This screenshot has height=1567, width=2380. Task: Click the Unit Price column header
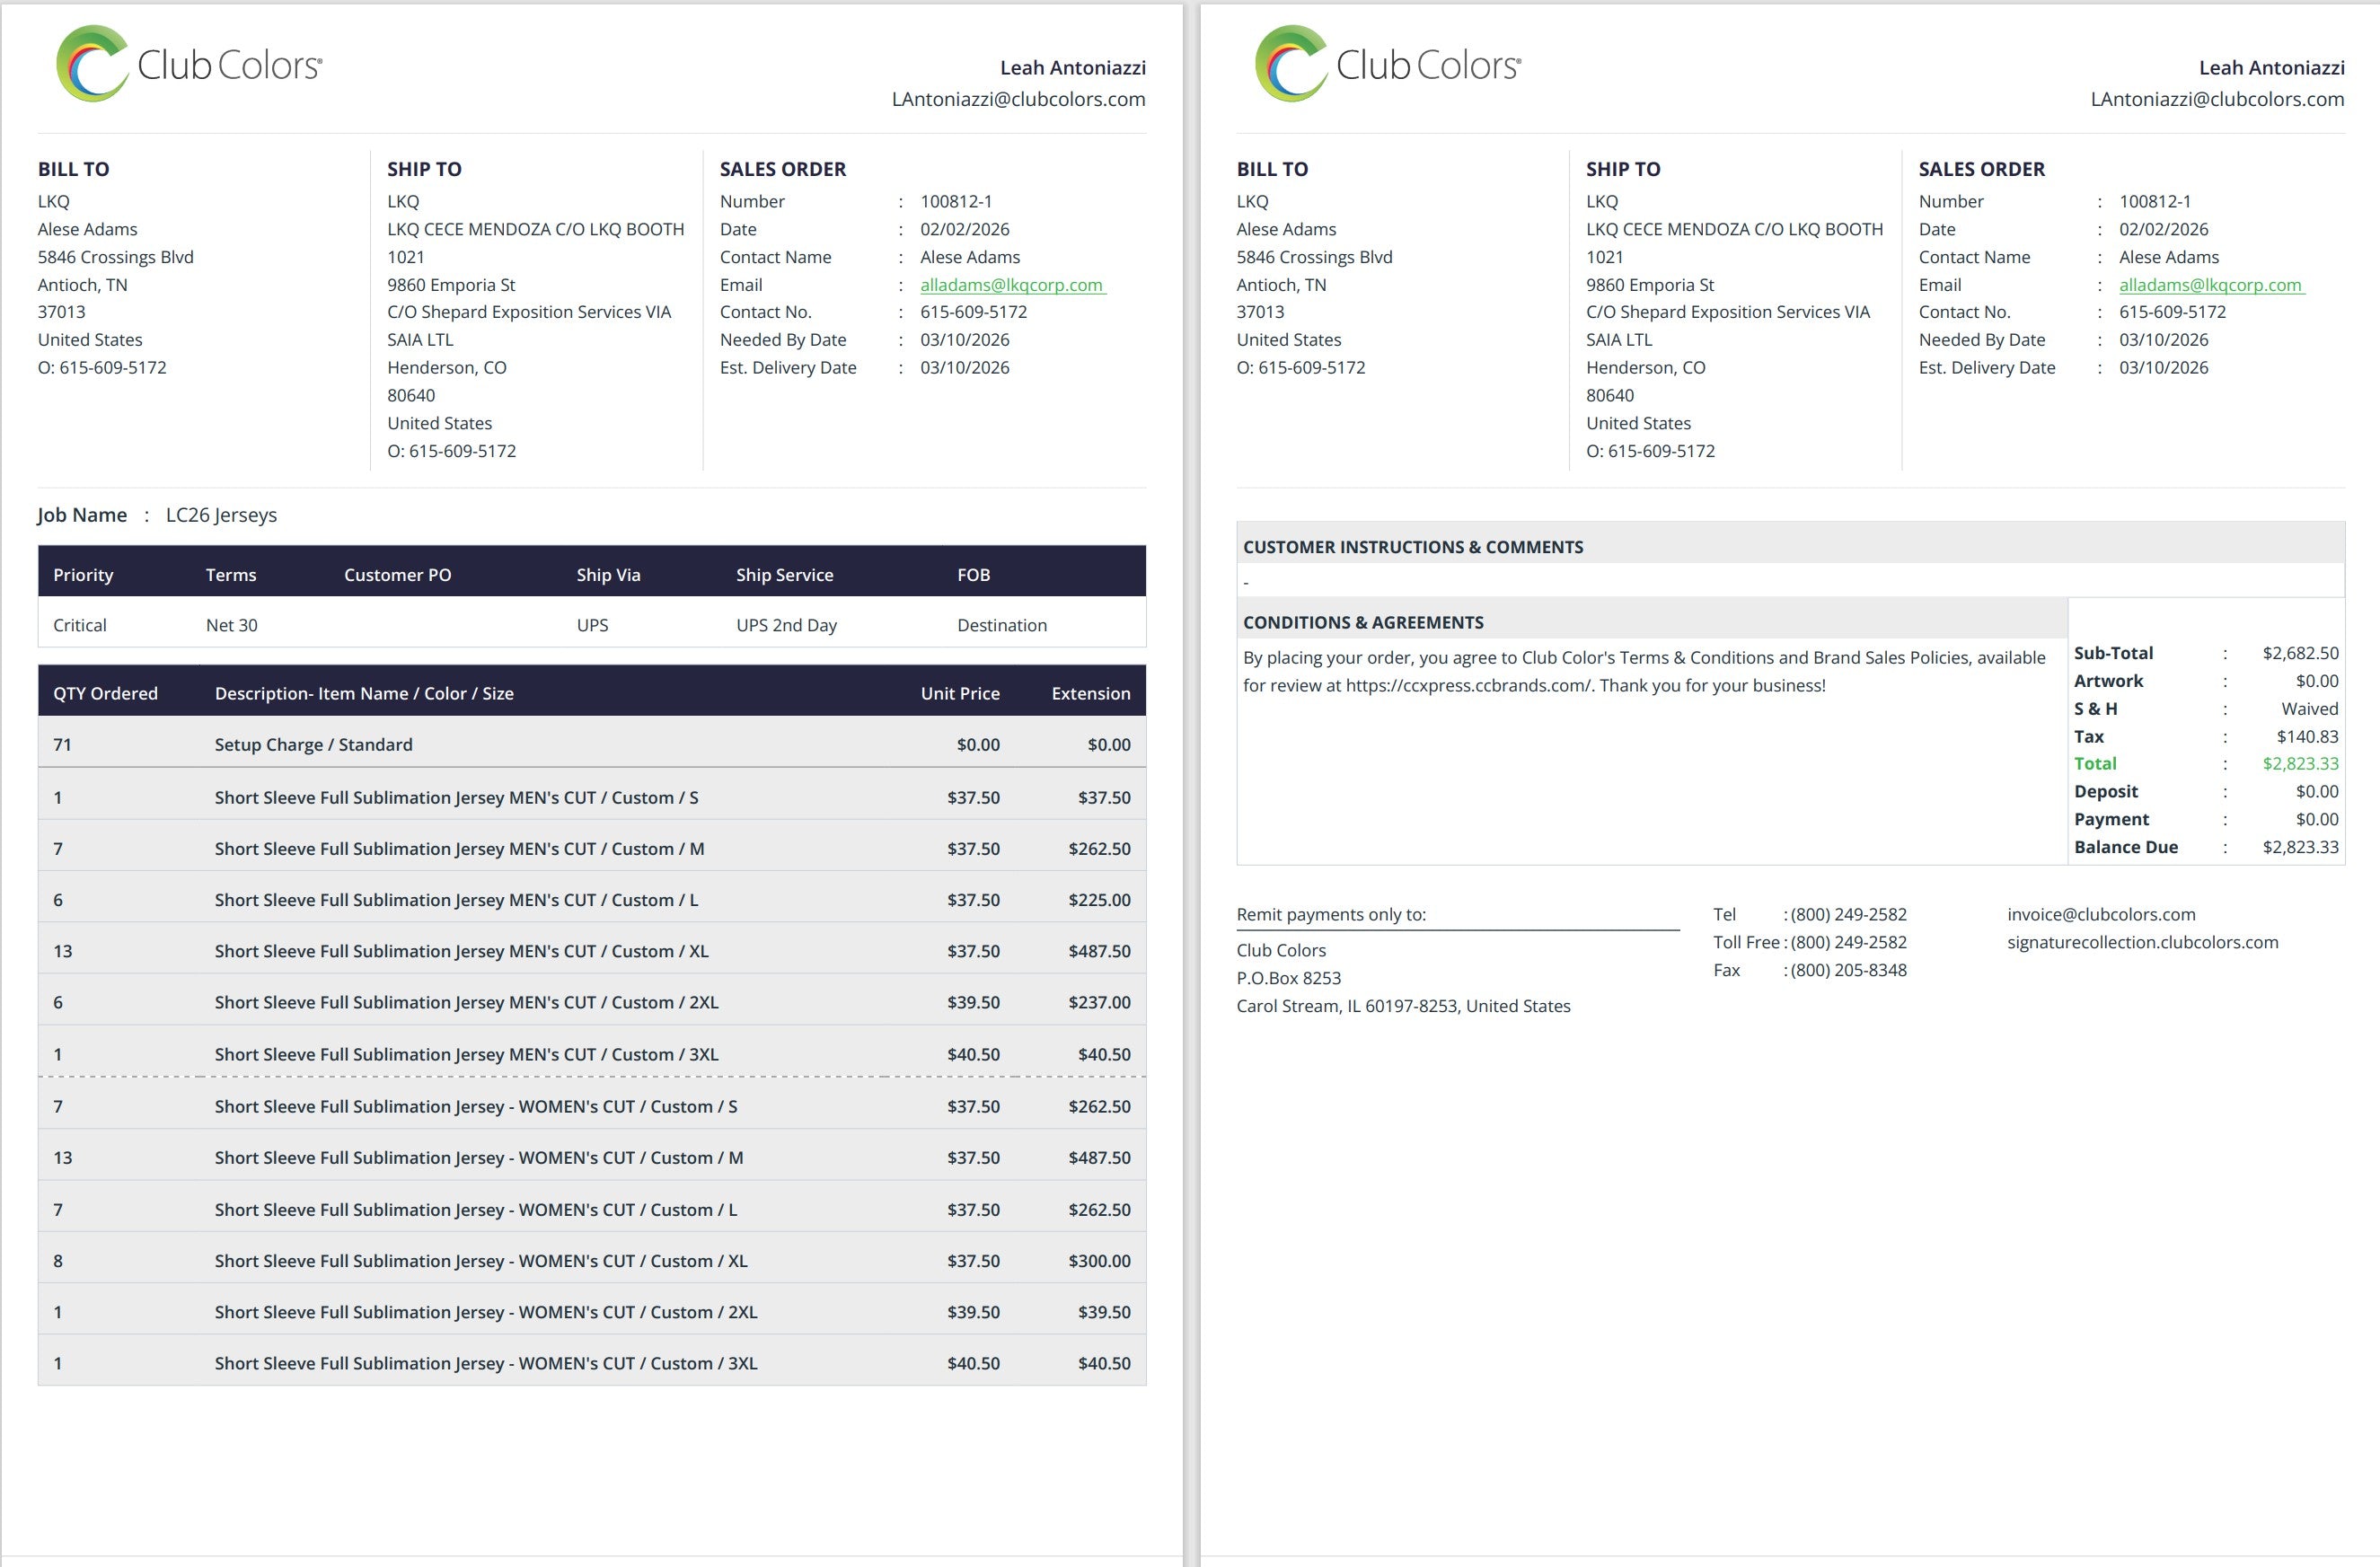pos(959,693)
